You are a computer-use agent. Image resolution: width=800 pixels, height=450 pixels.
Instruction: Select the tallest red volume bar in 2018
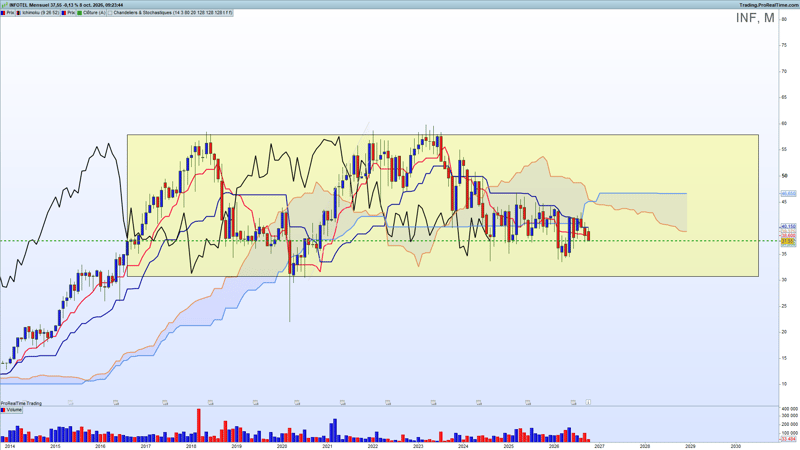point(198,425)
